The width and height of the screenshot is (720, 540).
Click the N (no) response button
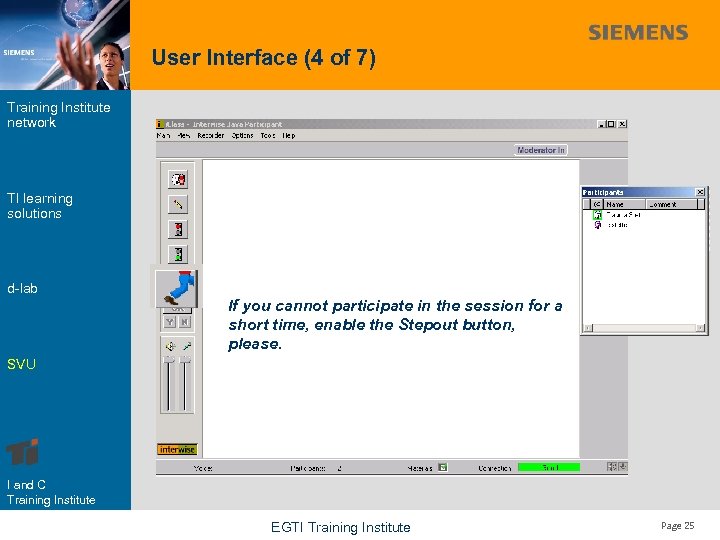click(185, 322)
